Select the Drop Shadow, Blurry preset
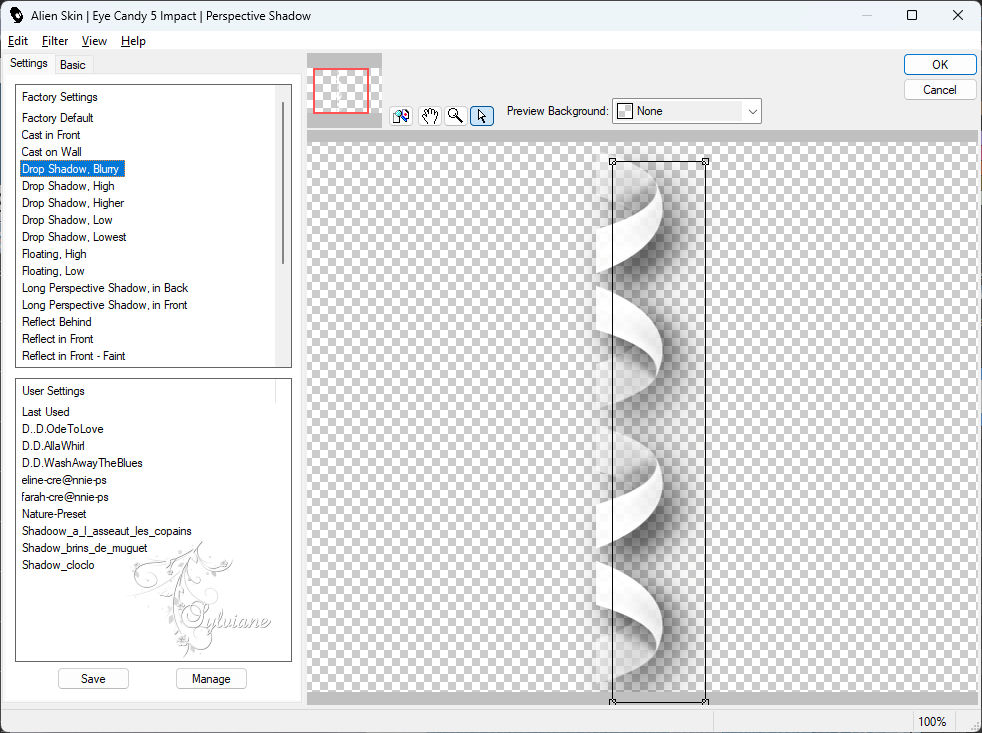The image size is (982, 733). pos(72,169)
